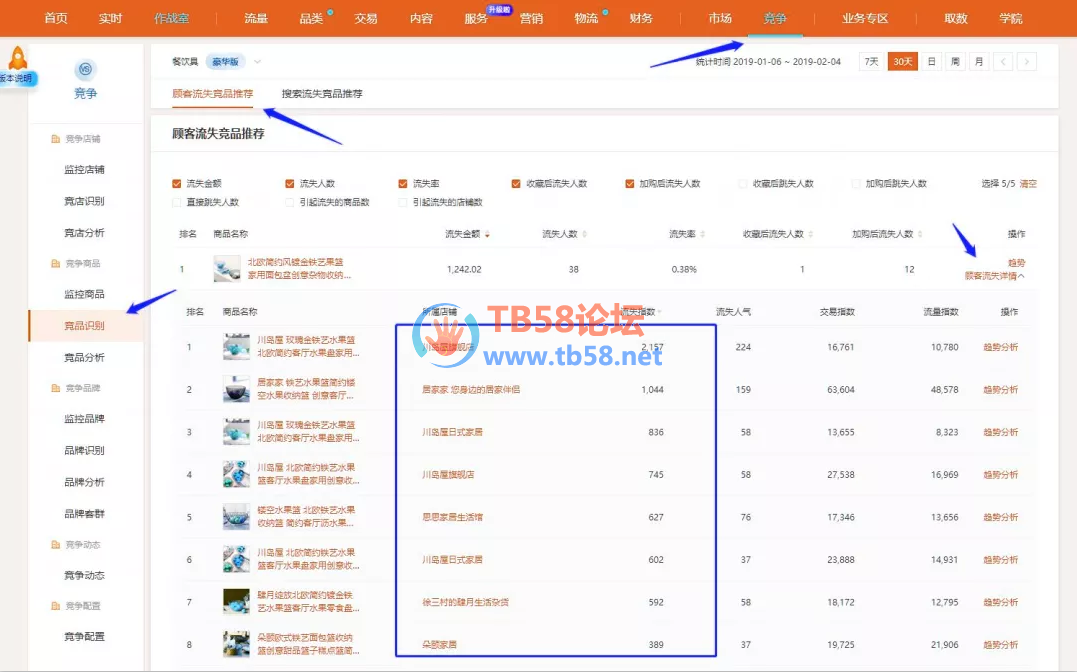Select the 7天 time range button
Viewport: 1077px width, 672px height.
(x=871, y=62)
